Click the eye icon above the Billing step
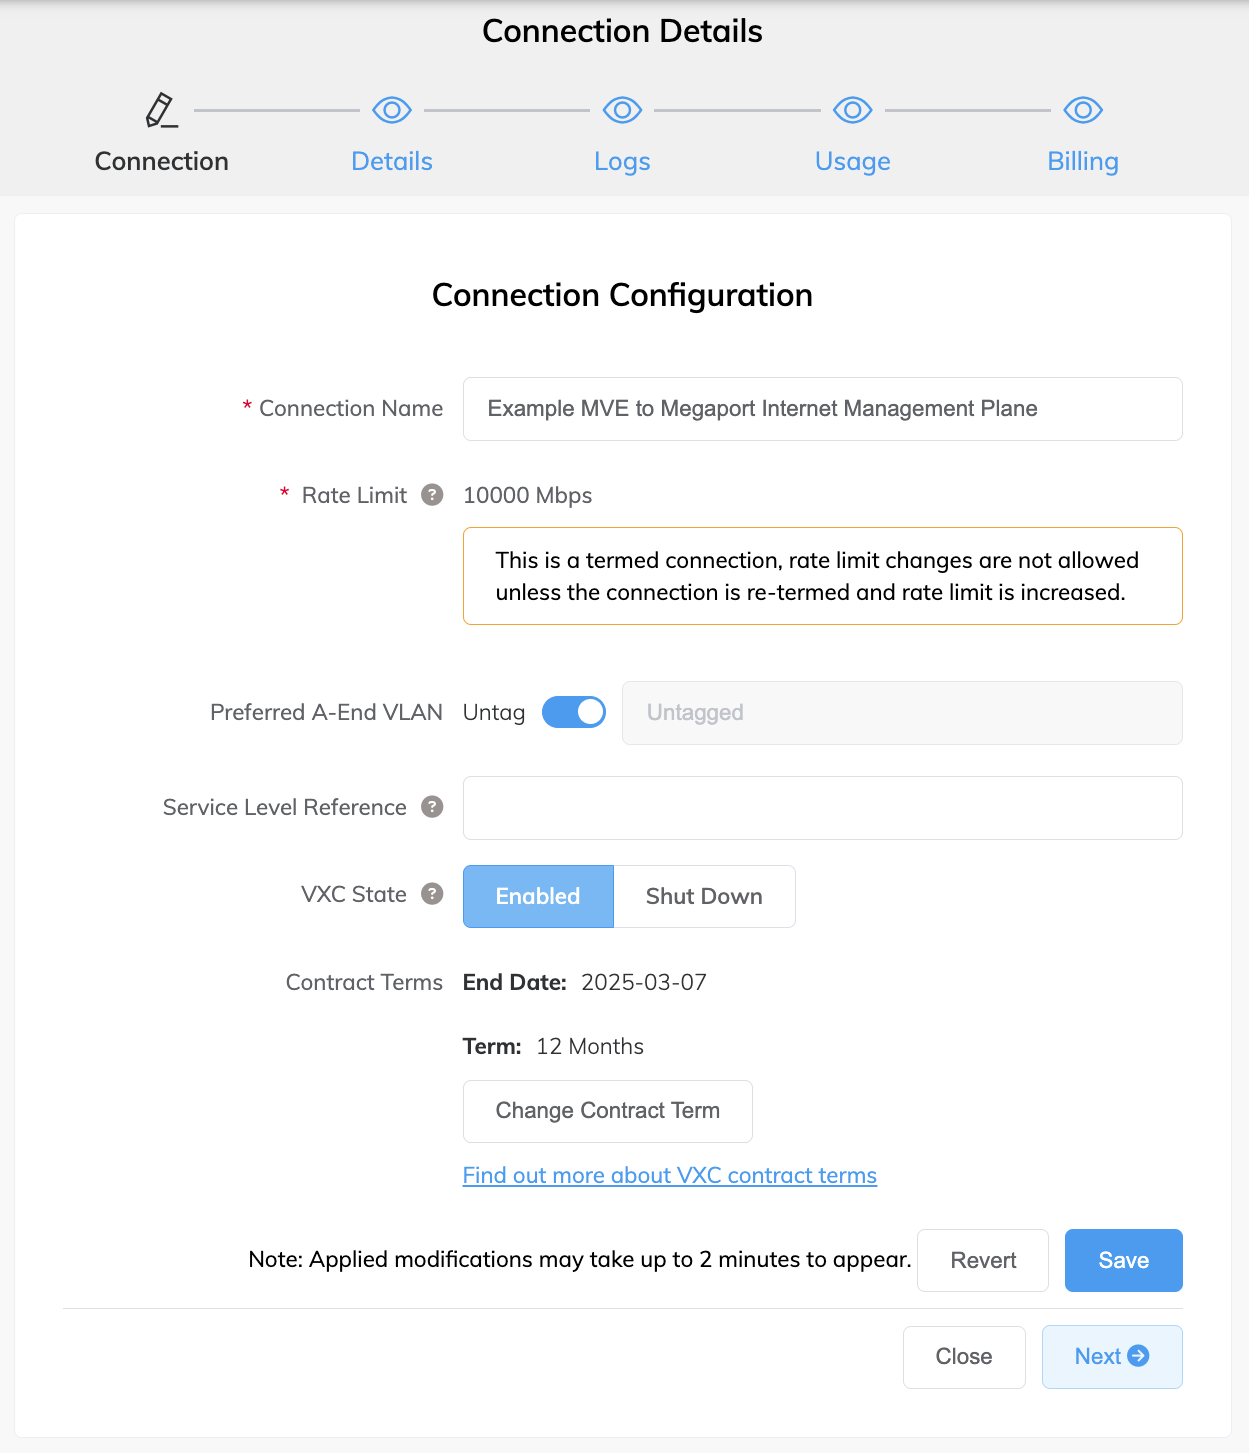This screenshot has width=1249, height=1453. (1083, 110)
